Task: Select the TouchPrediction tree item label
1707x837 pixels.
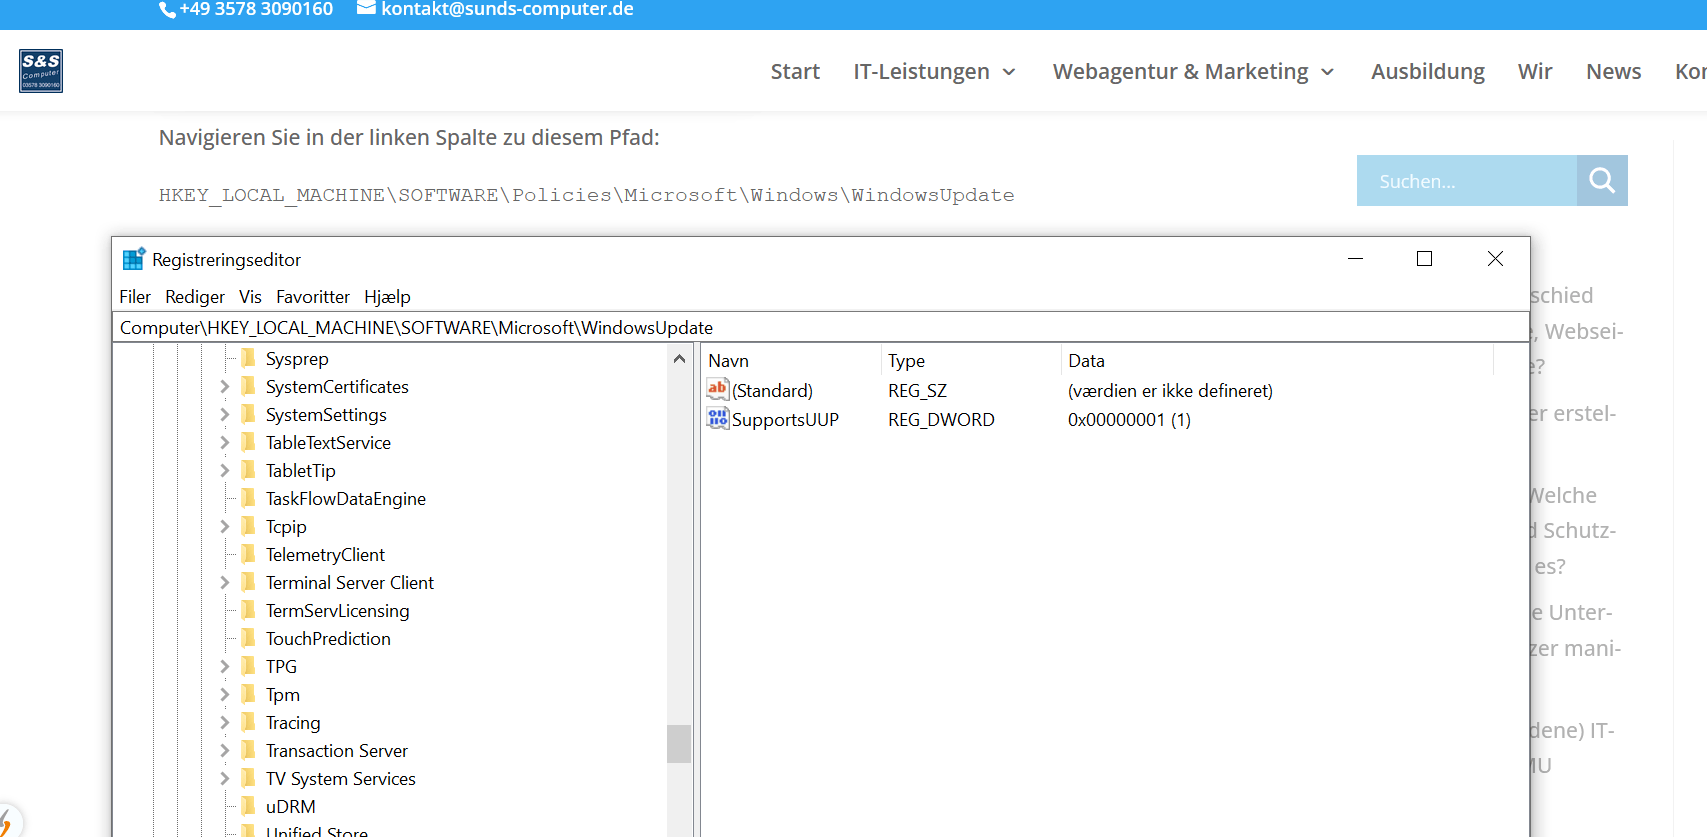Action: click(x=328, y=638)
